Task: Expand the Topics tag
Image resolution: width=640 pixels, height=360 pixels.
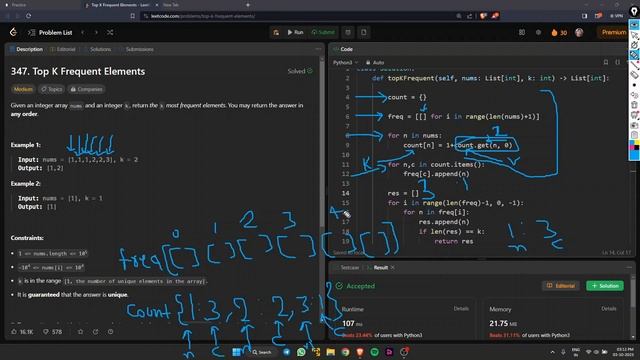Action: click(52, 89)
